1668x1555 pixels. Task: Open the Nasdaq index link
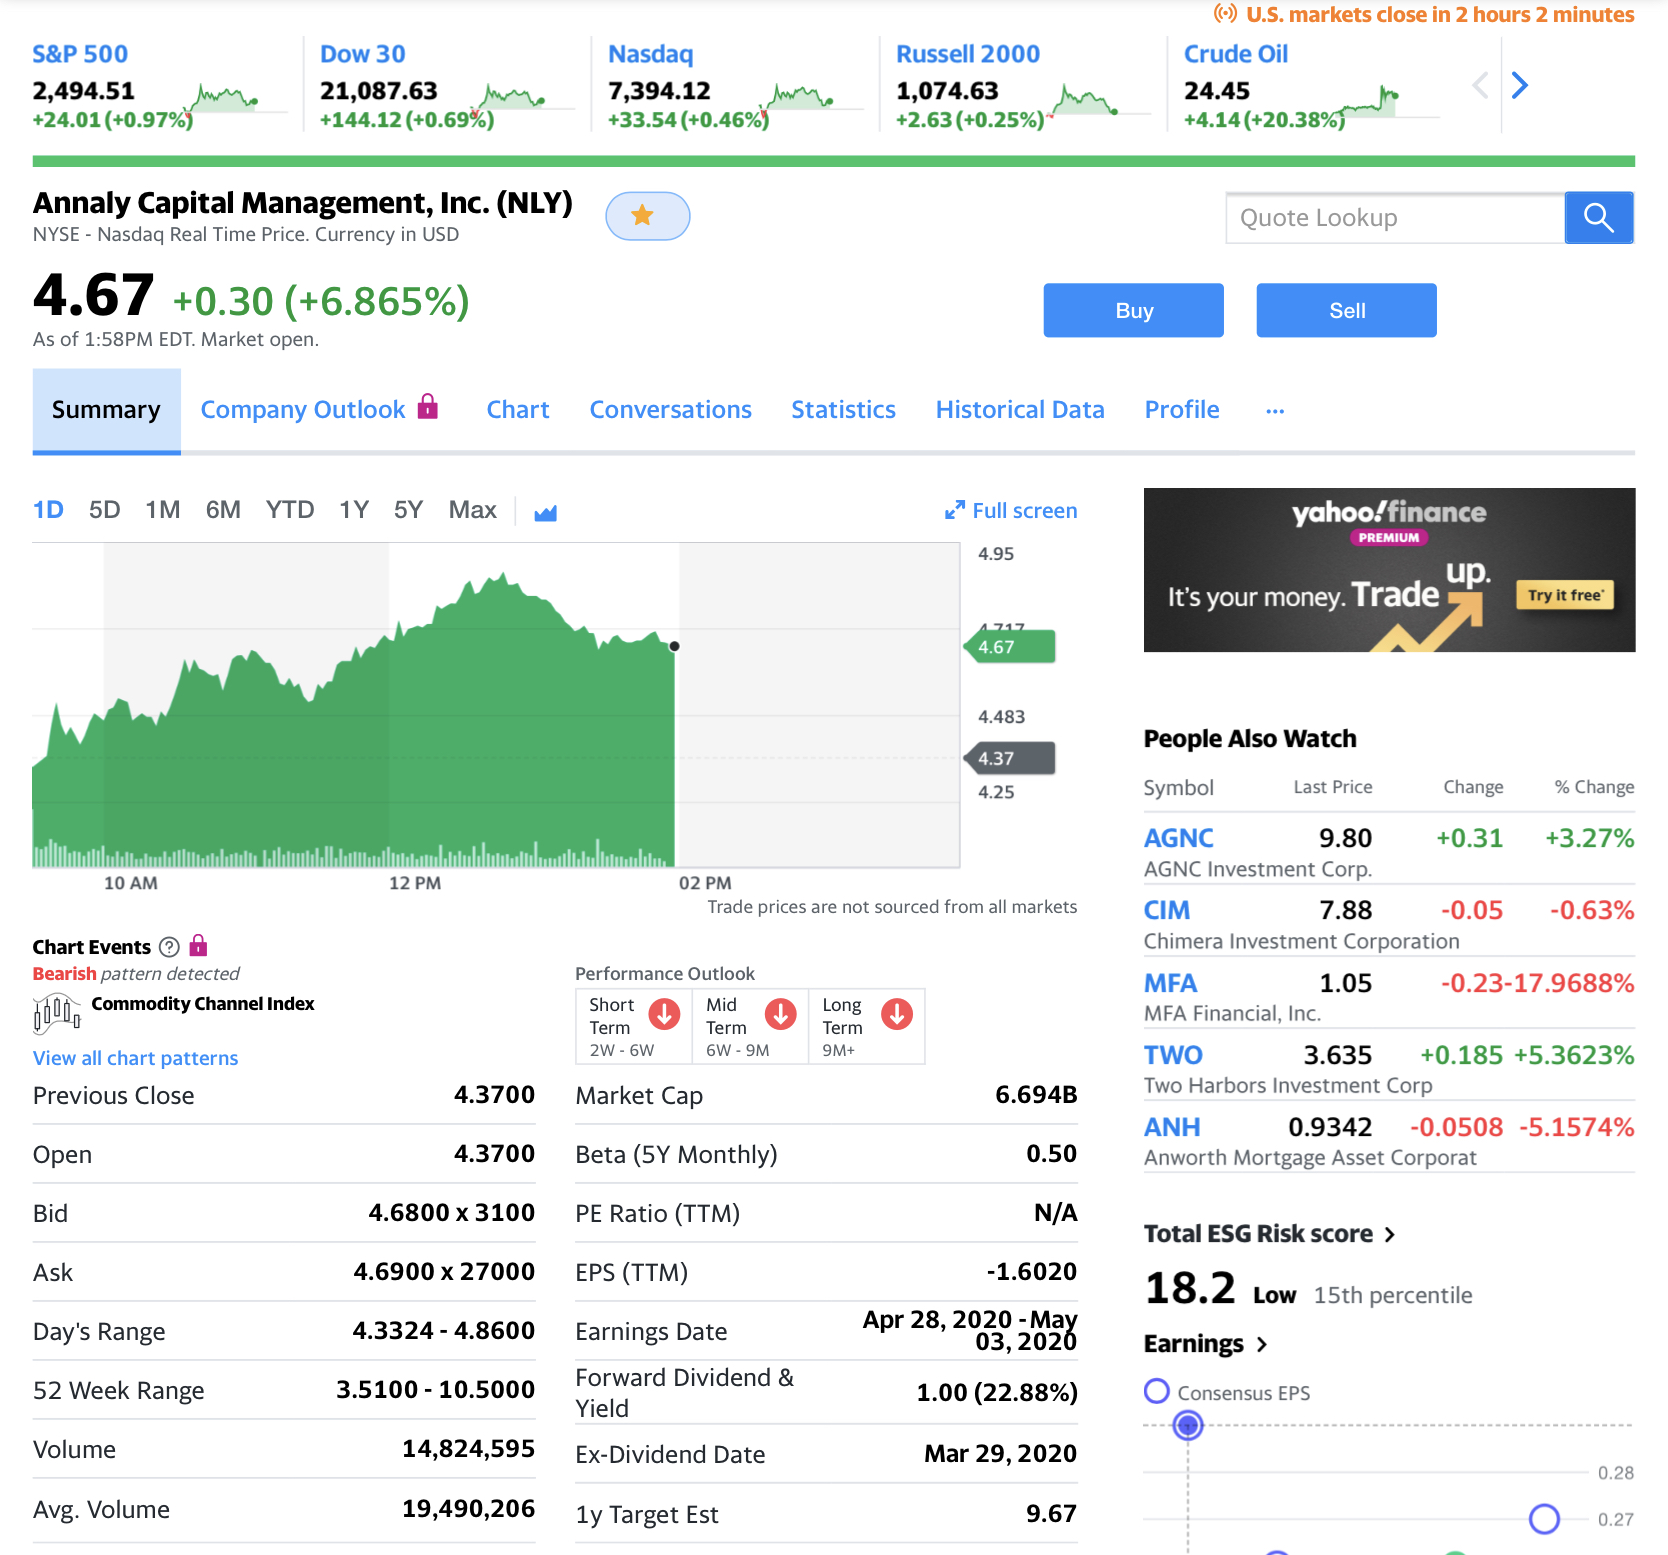pyautogui.click(x=651, y=54)
